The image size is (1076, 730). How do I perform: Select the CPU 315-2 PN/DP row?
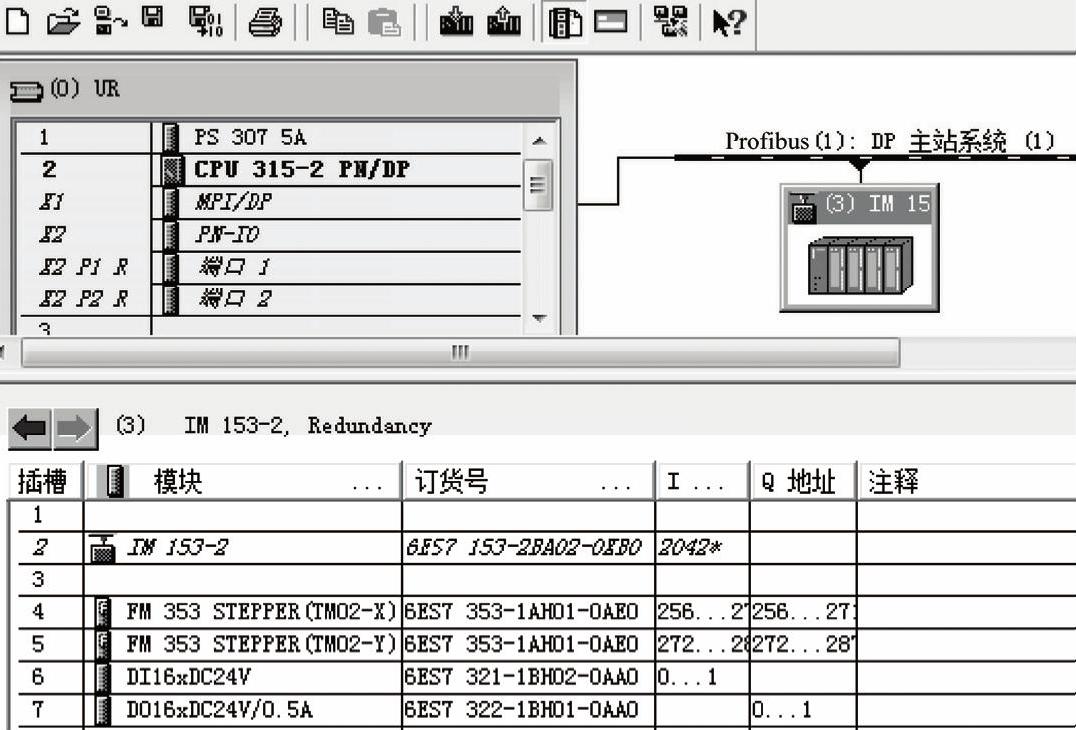point(269,169)
